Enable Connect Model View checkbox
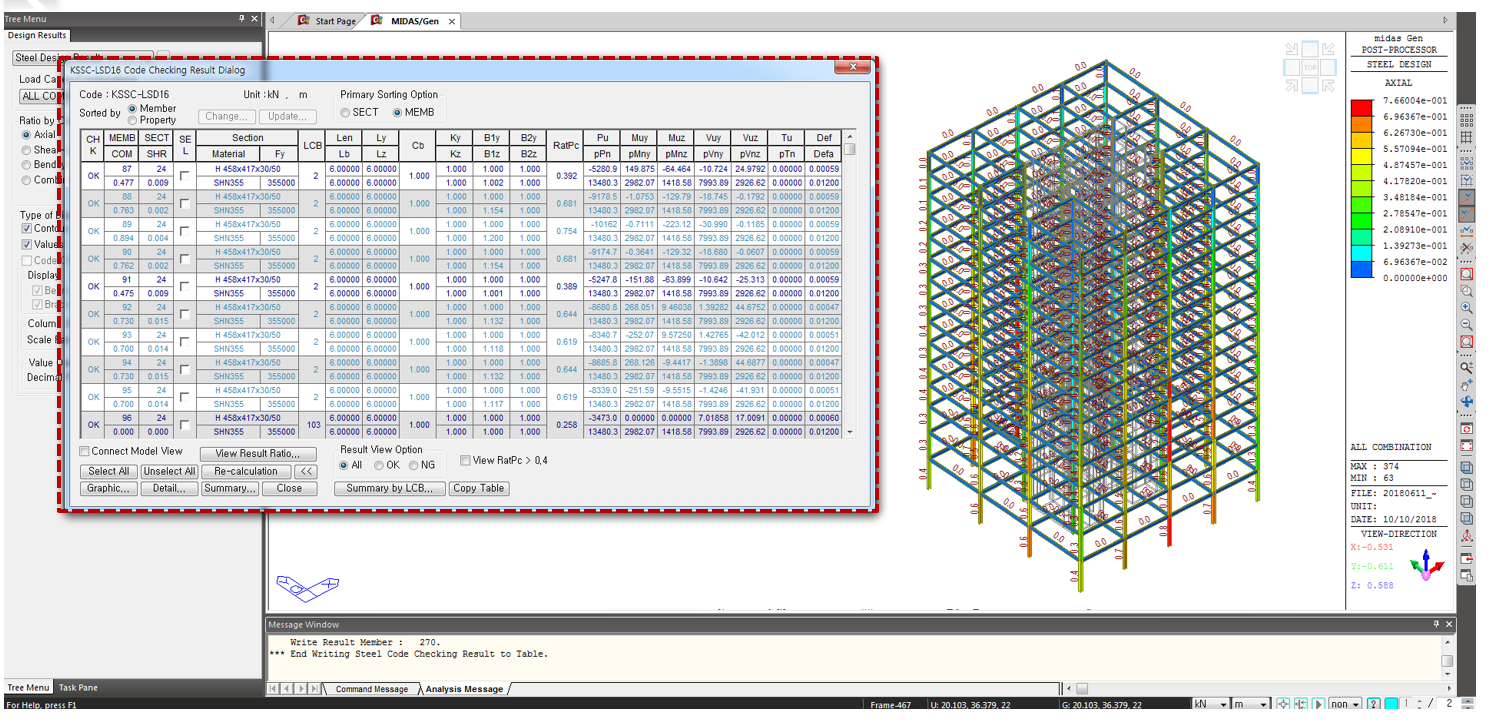Image resolution: width=1497 pixels, height=723 pixels. tap(85, 451)
